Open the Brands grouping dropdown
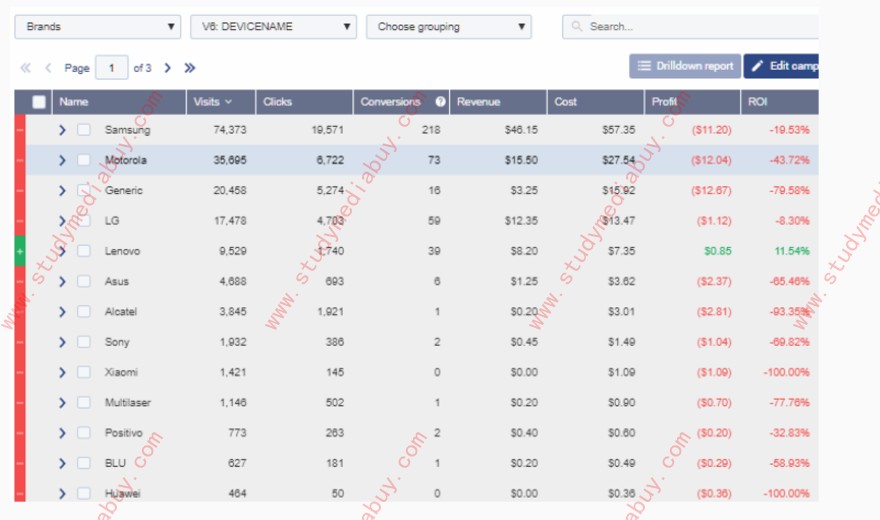The width and height of the screenshot is (880, 520). point(98,26)
